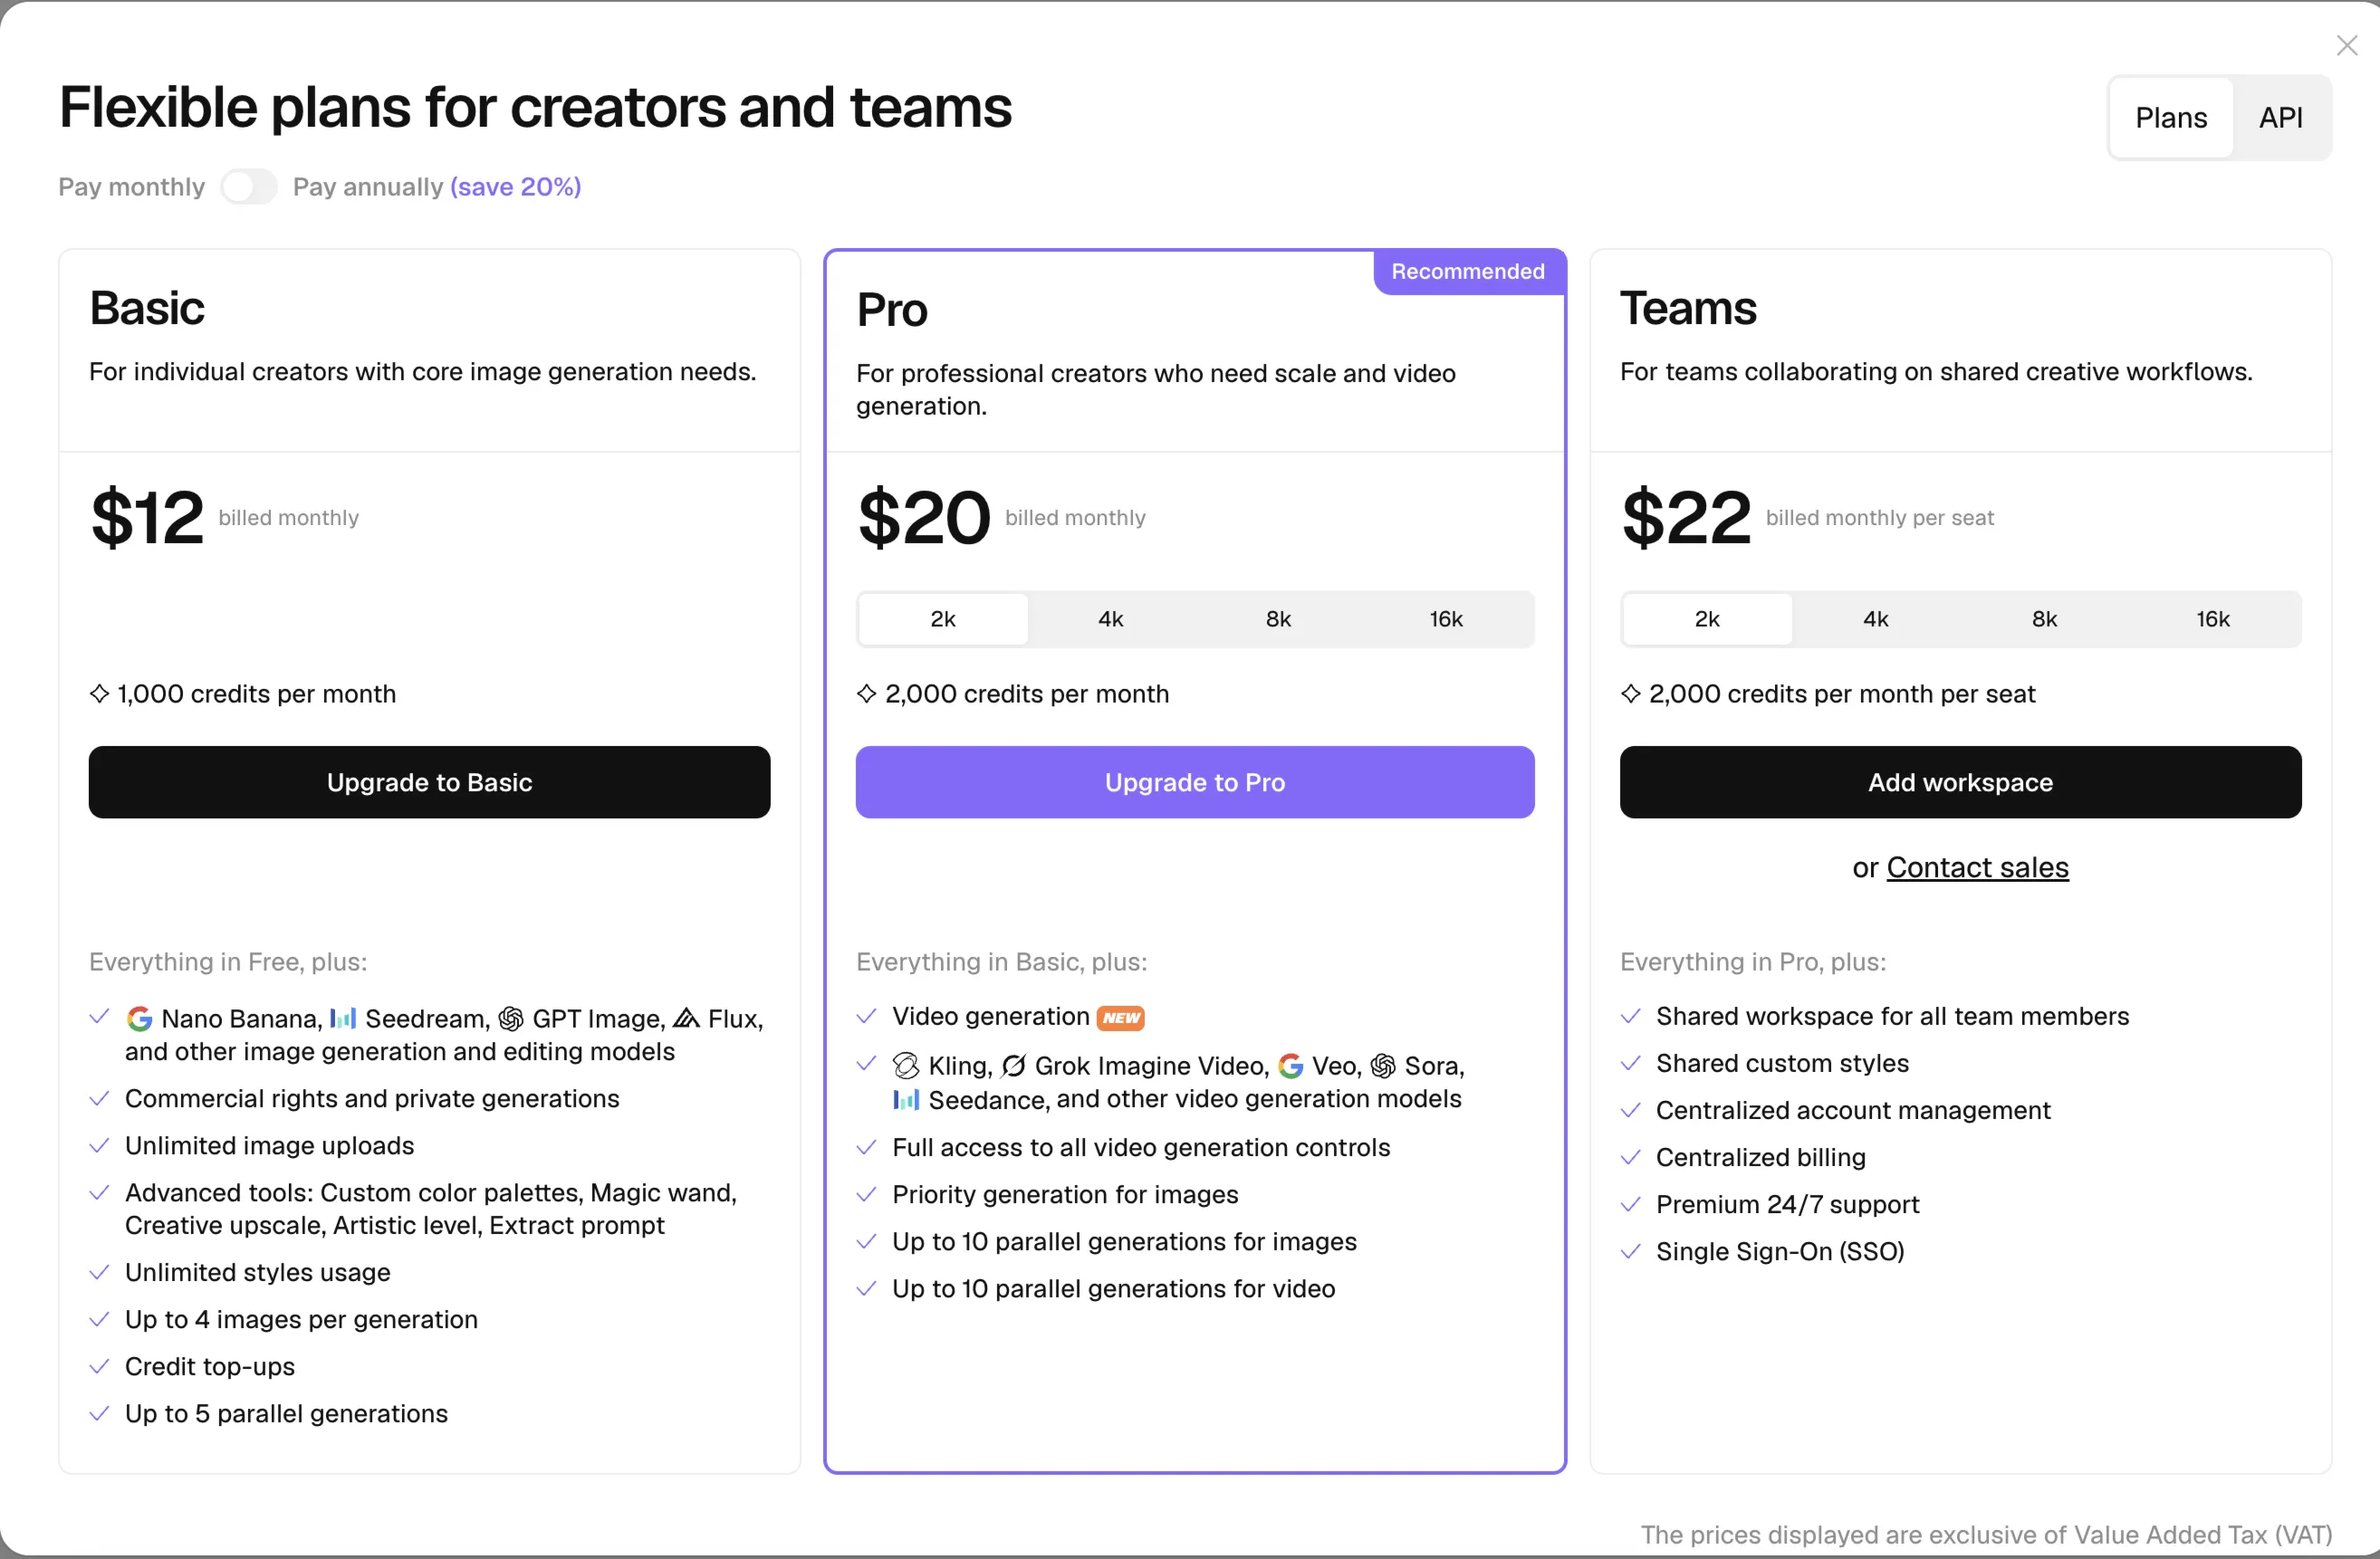Click the credits diamond icon in Basic plan

click(x=99, y=693)
